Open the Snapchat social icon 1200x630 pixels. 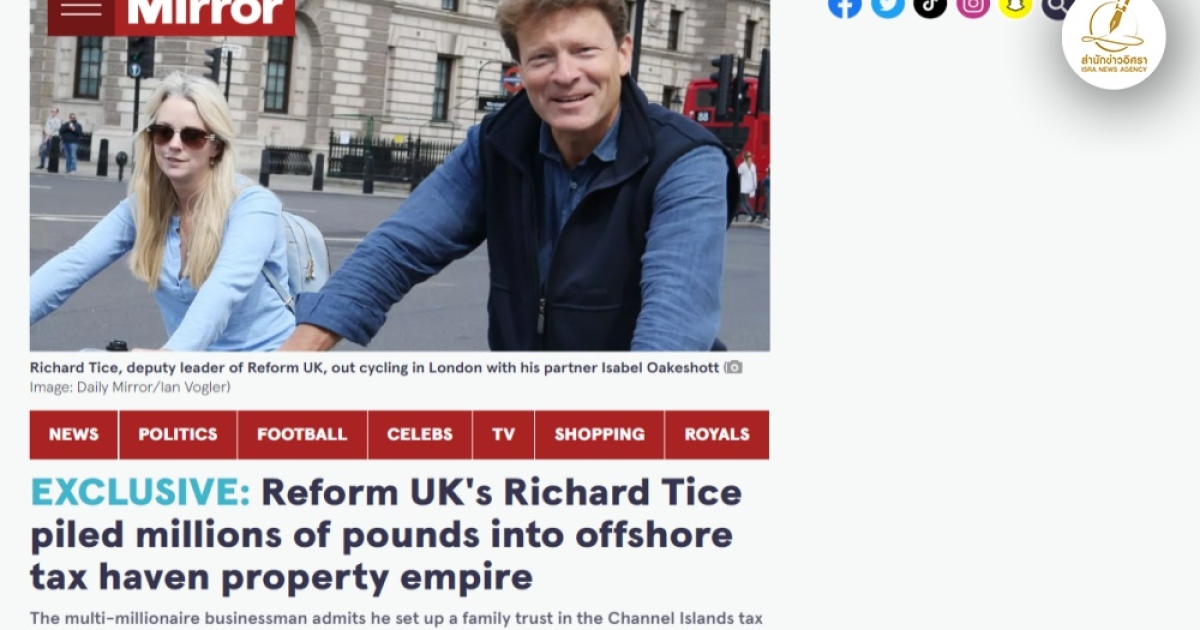tap(1015, 5)
